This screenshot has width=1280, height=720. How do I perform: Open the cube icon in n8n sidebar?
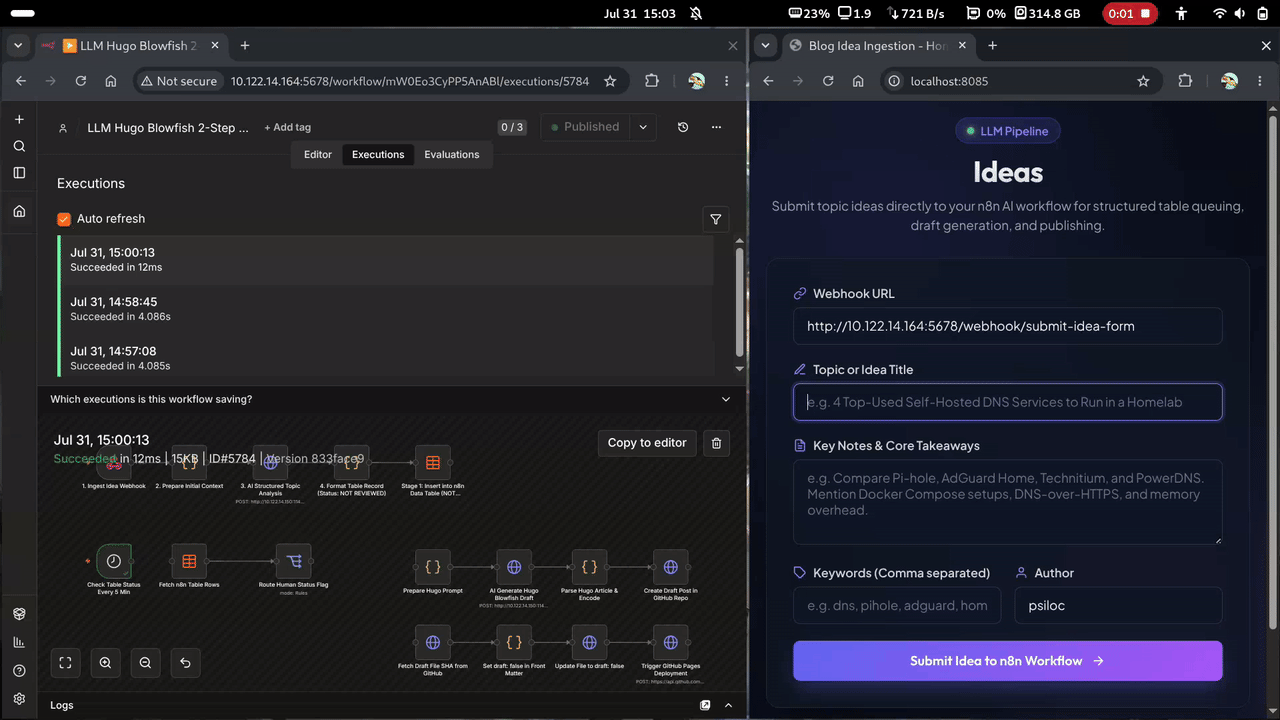coord(19,614)
